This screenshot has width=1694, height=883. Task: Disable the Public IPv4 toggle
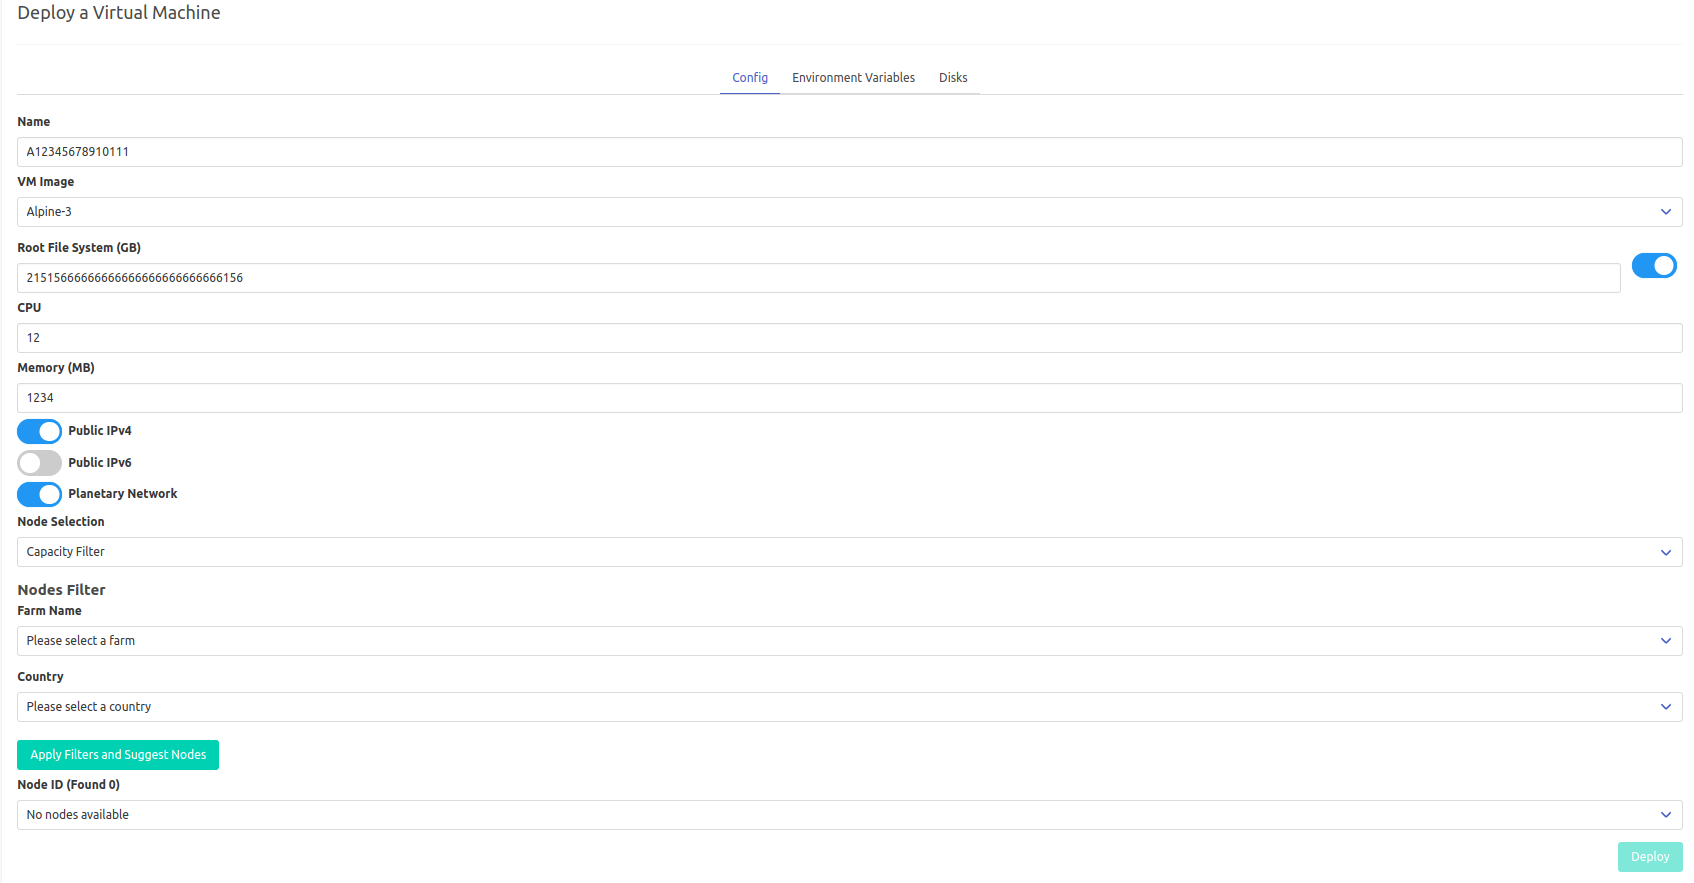(39, 431)
